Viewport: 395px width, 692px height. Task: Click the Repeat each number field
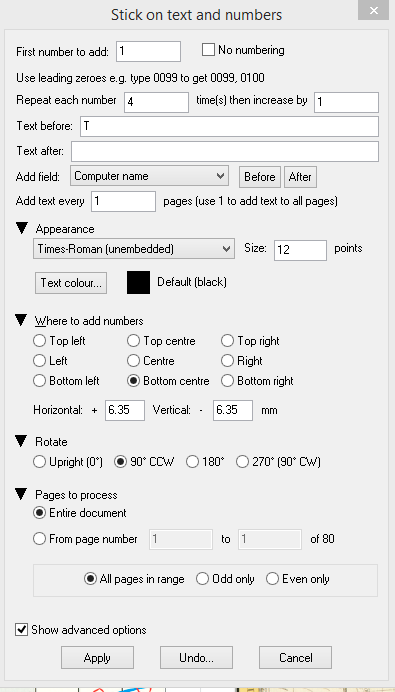point(157,102)
